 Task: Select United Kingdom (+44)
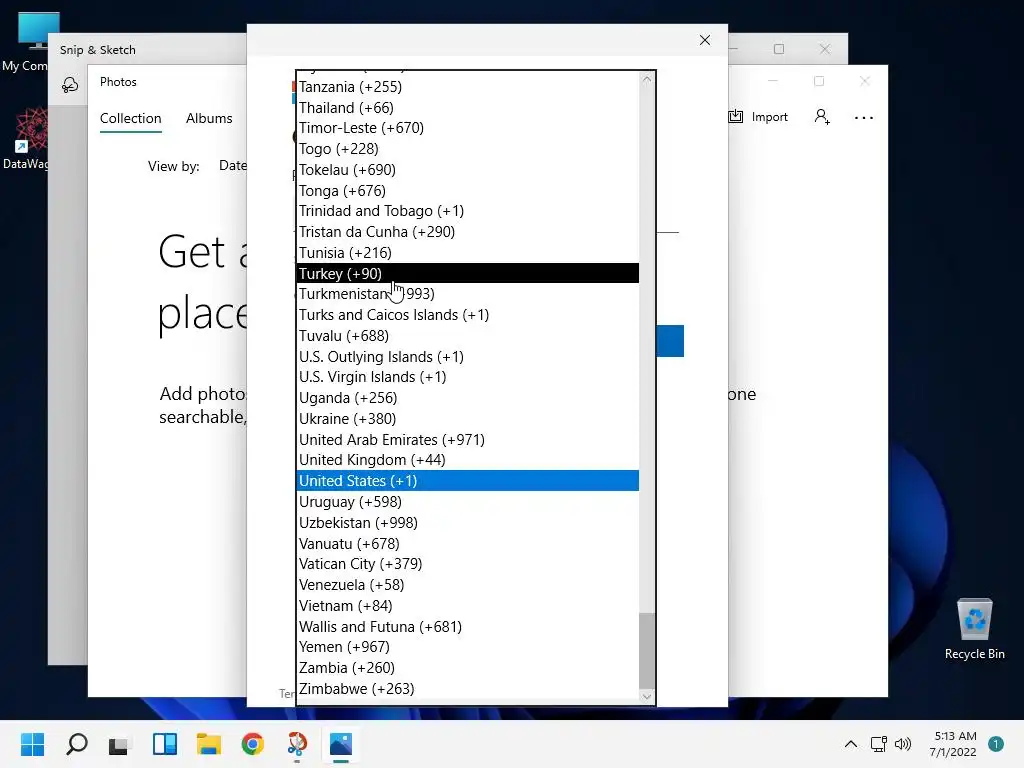(468, 460)
